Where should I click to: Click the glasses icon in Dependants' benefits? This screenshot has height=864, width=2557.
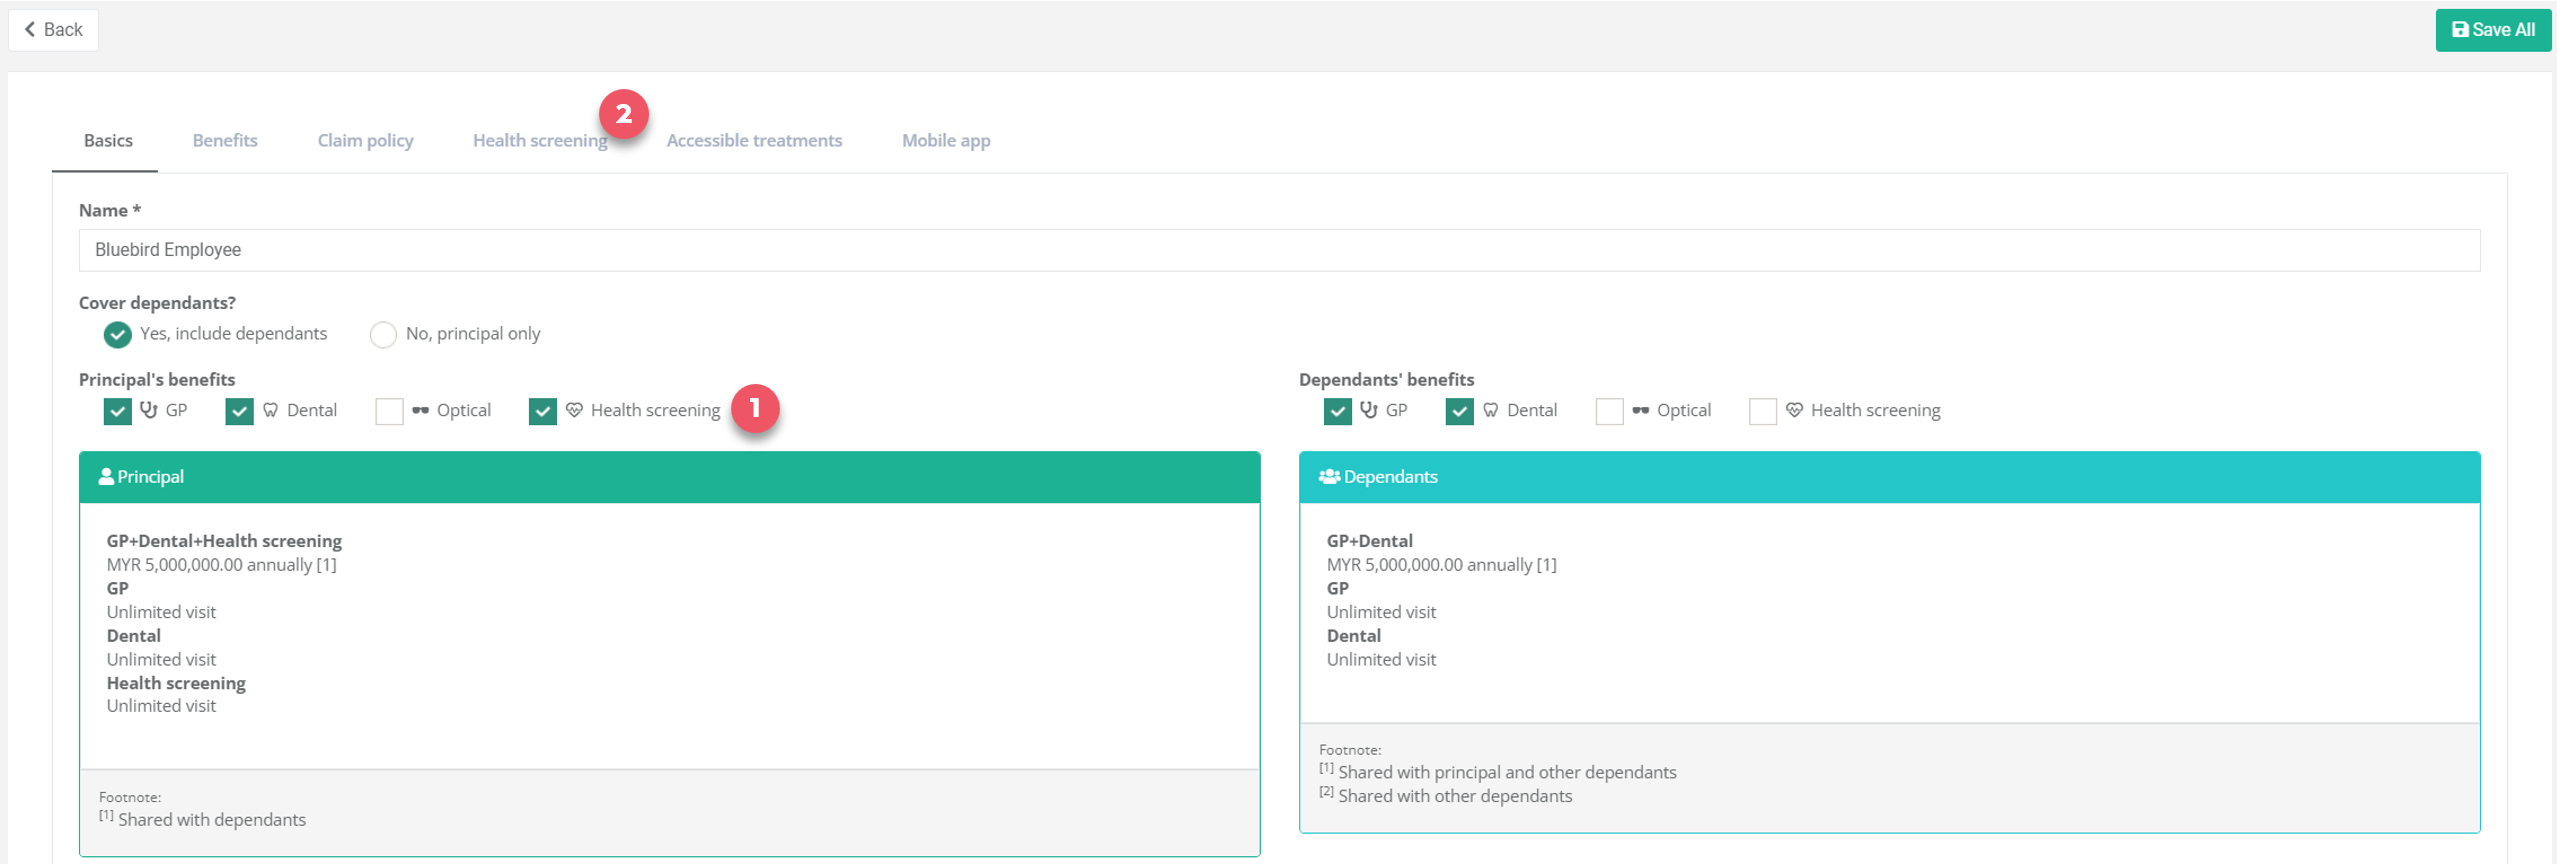1640,410
